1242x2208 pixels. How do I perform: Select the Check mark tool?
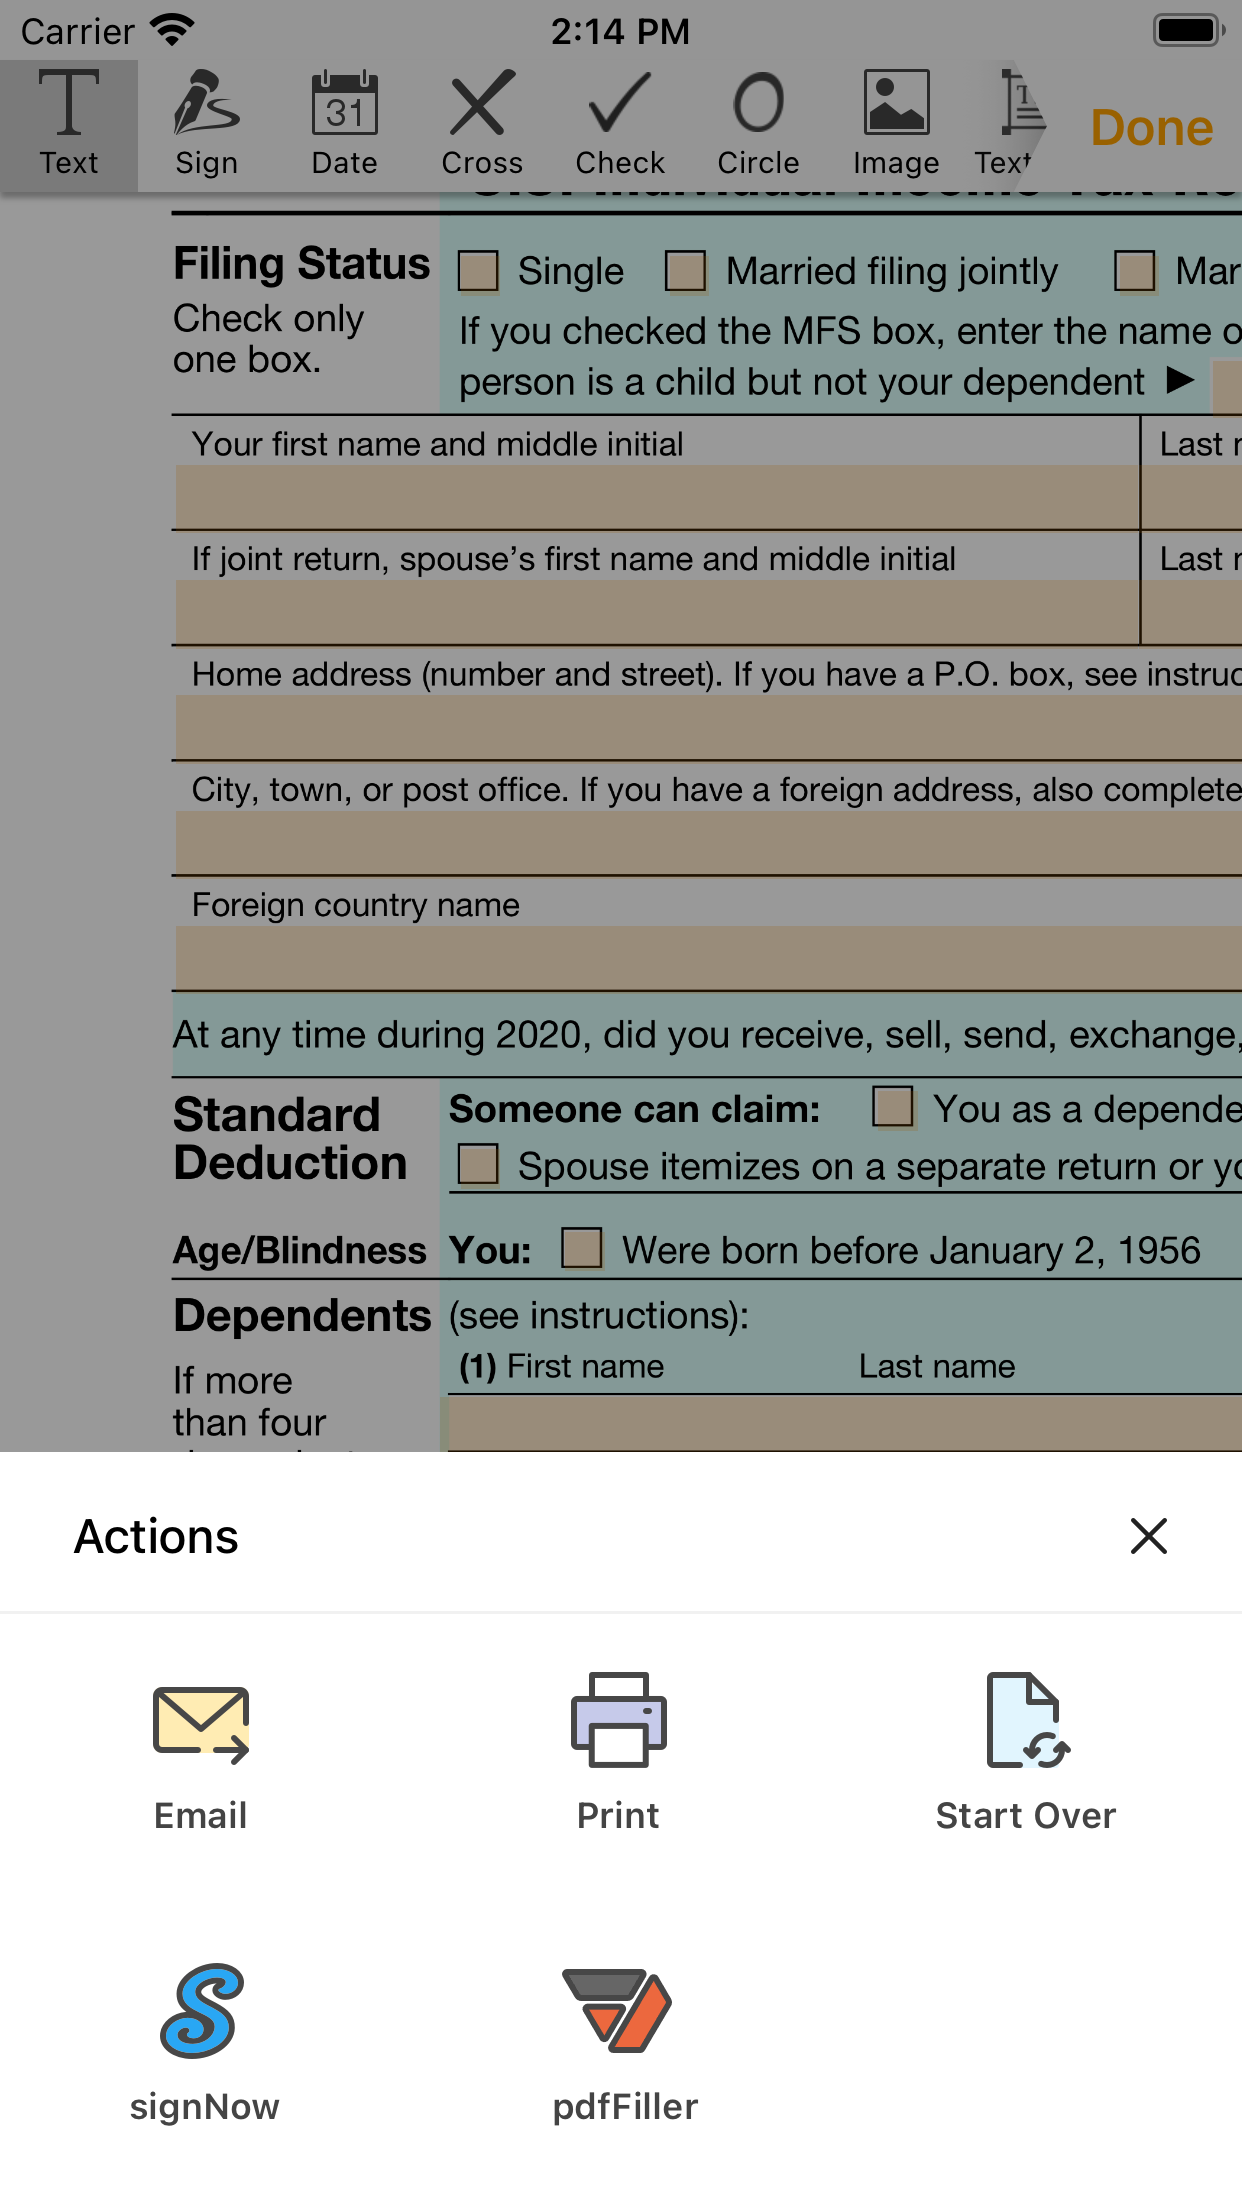(x=620, y=124)
